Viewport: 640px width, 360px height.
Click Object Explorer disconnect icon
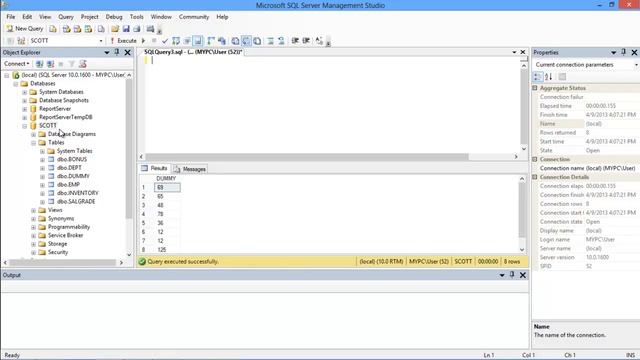click(x=50, y=64)
